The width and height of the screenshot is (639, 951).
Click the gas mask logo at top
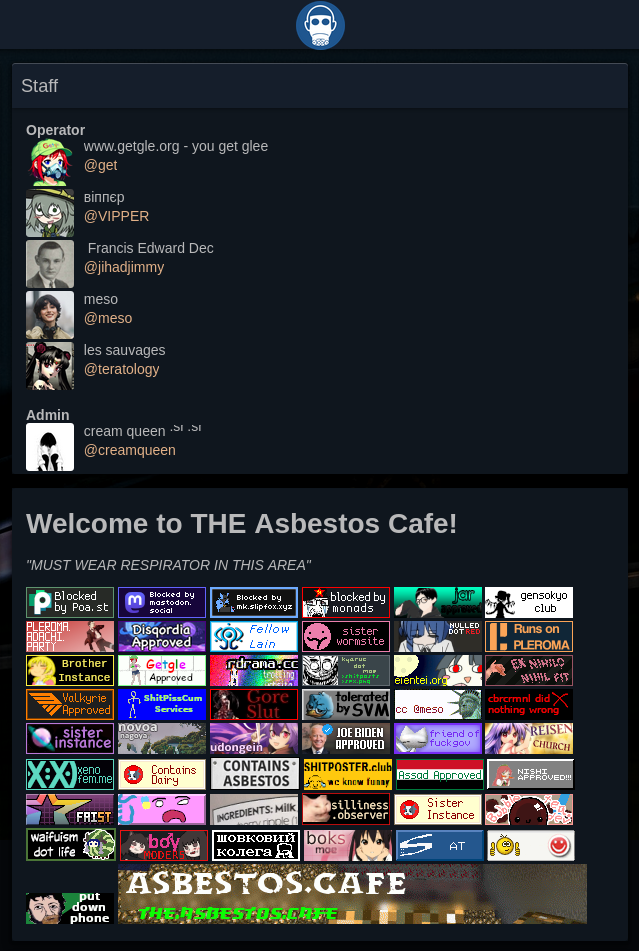pyautogui.click(x=320, y=25)
